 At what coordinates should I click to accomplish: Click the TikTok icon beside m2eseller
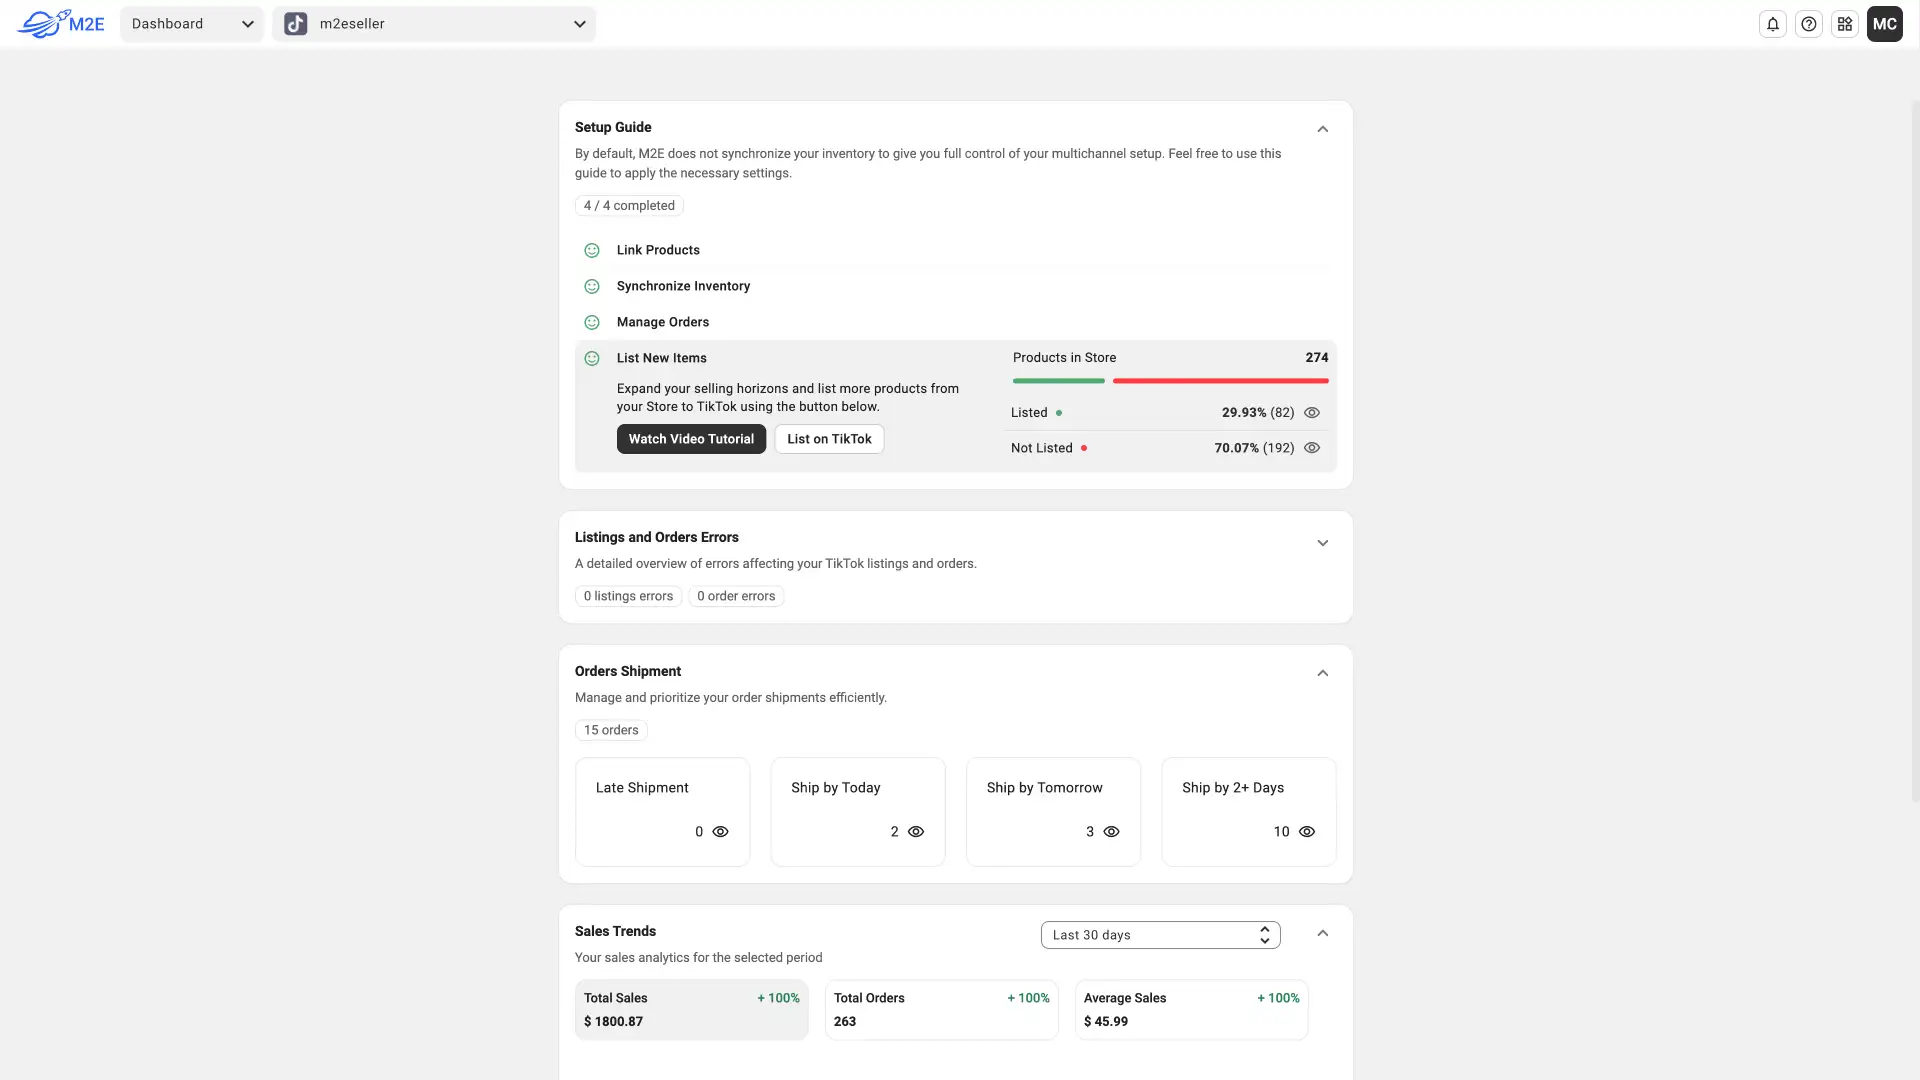(295, 24)
